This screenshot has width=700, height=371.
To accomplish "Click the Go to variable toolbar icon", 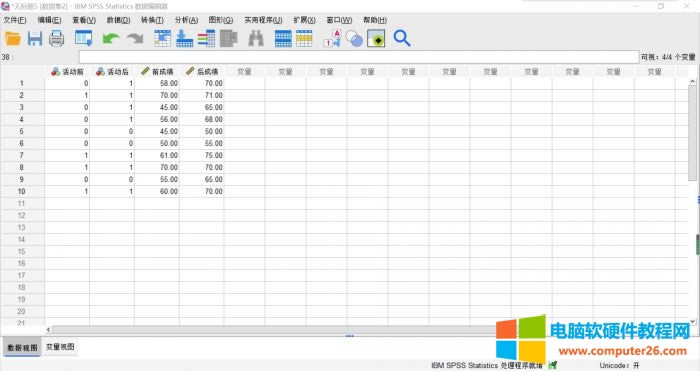I will [184, 38].
